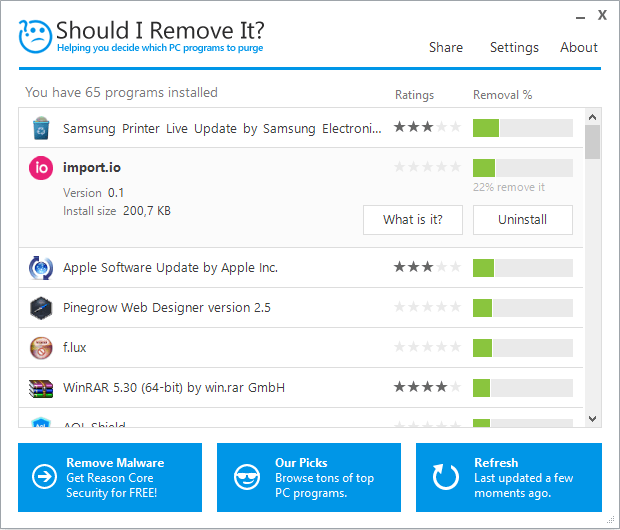The image size is (620, 530).
Task: Click the Version 0.1 text
Action: pos(93,193)
